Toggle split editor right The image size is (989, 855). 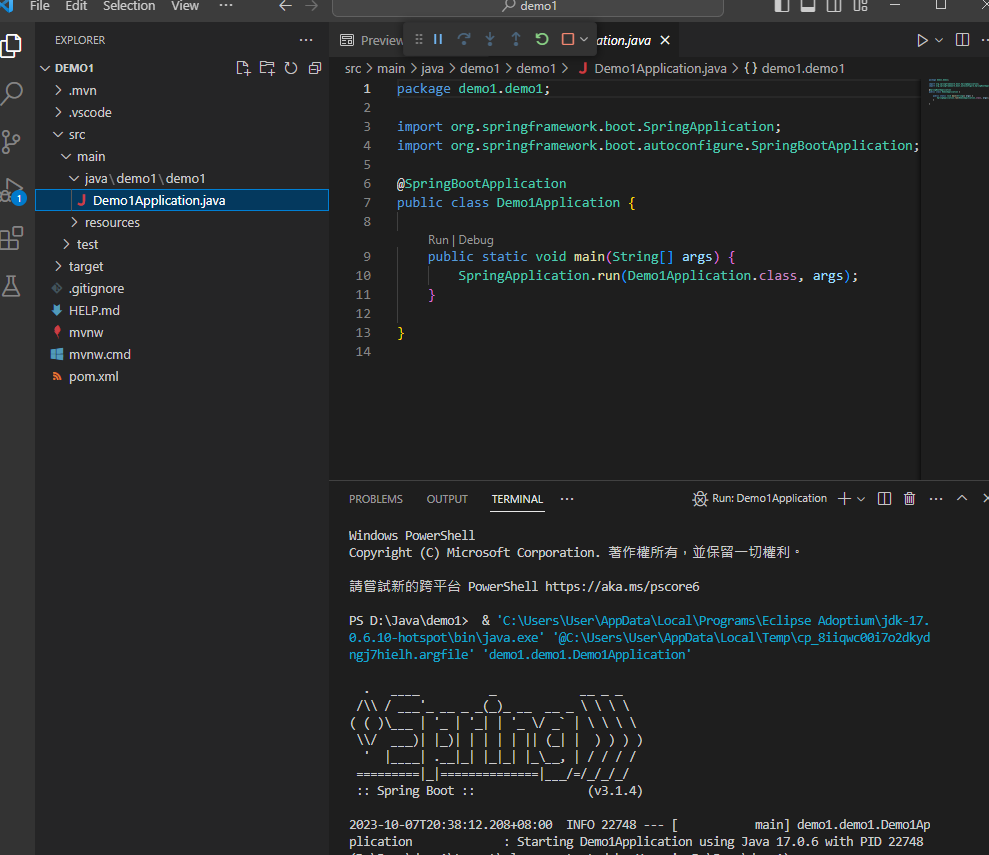tap(962, 40)
